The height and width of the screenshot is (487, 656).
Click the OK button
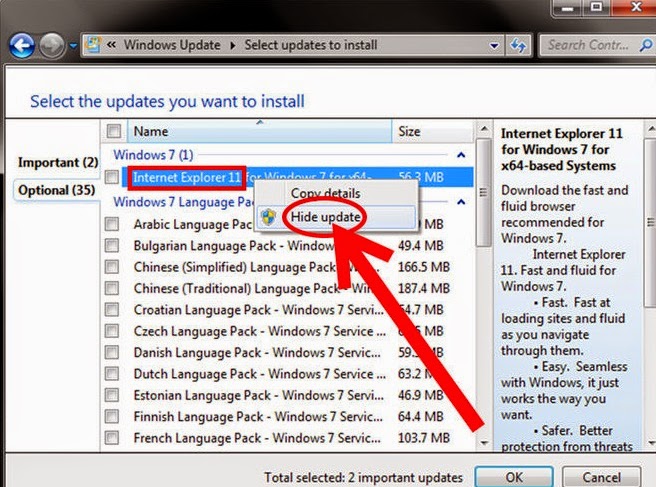[514, 477]
